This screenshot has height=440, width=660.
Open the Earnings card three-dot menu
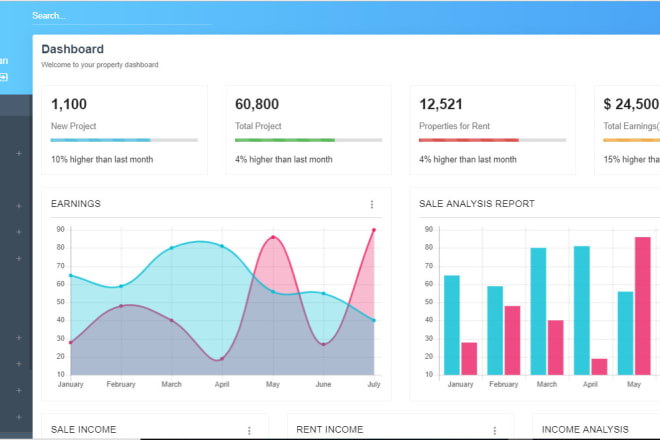coord(372,204)
